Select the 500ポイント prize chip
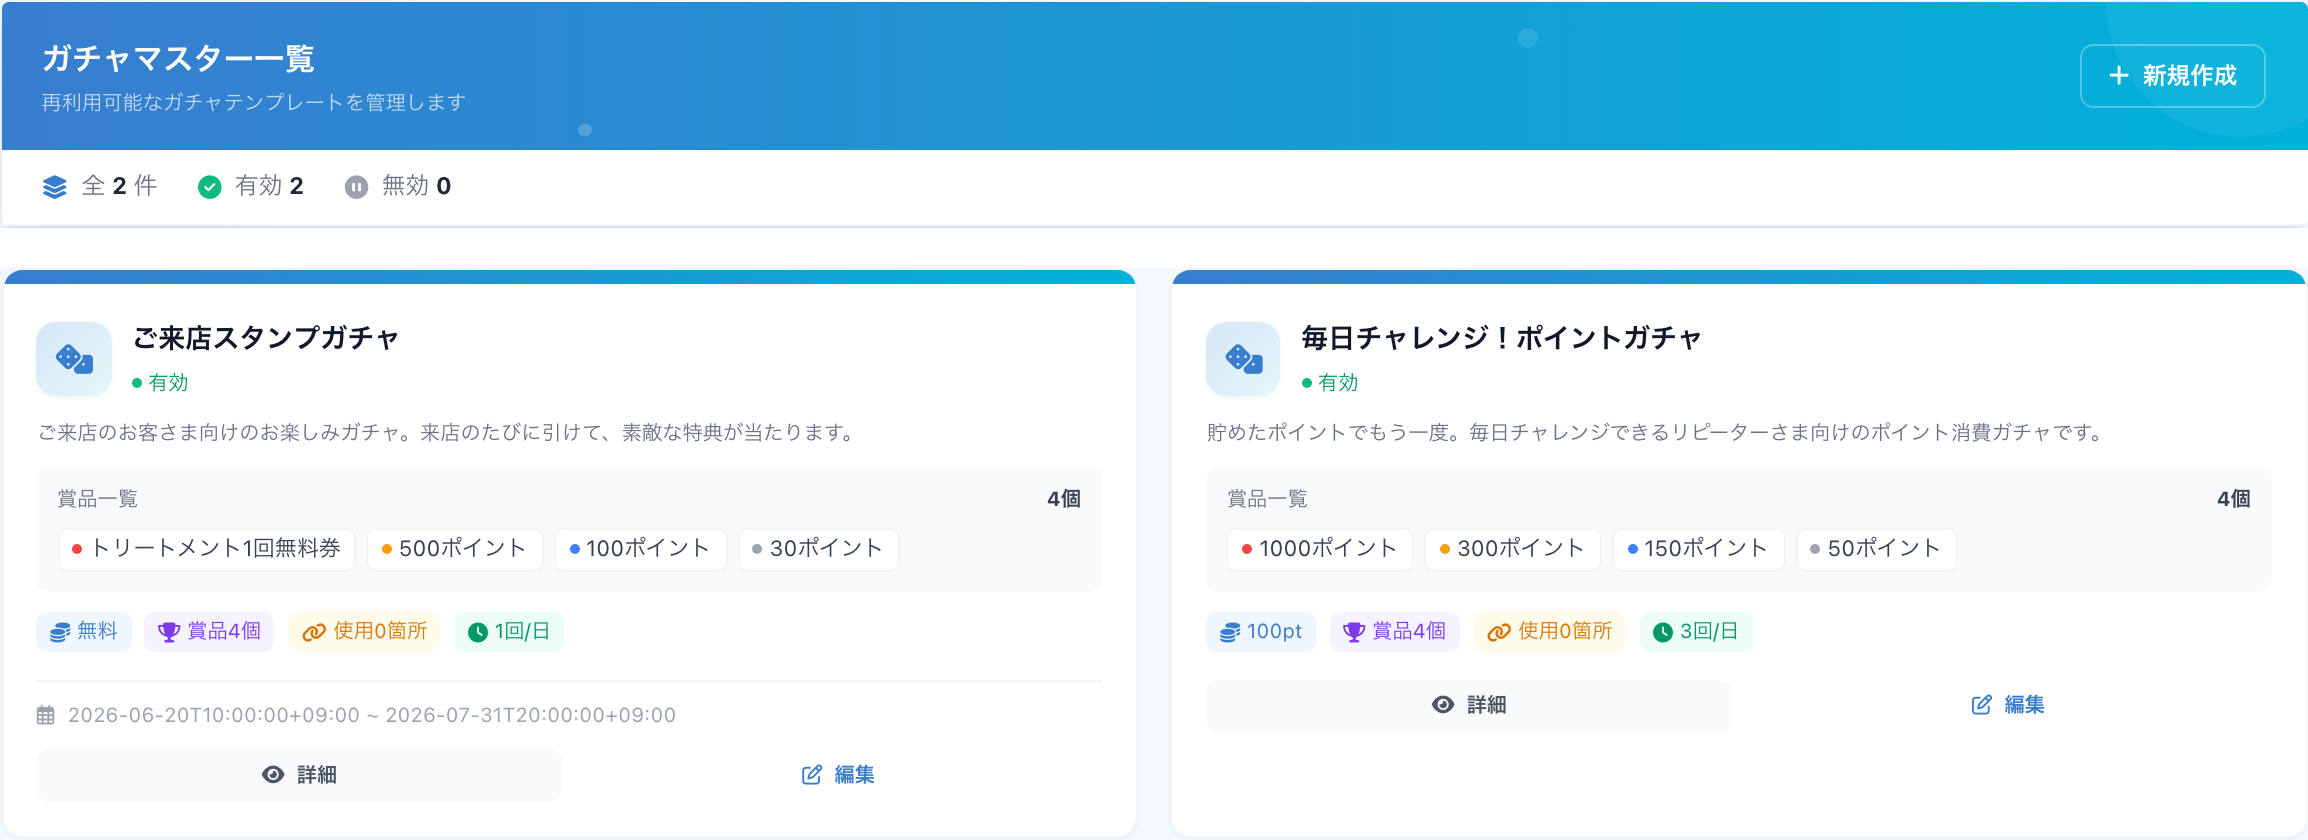 (455, 549)
